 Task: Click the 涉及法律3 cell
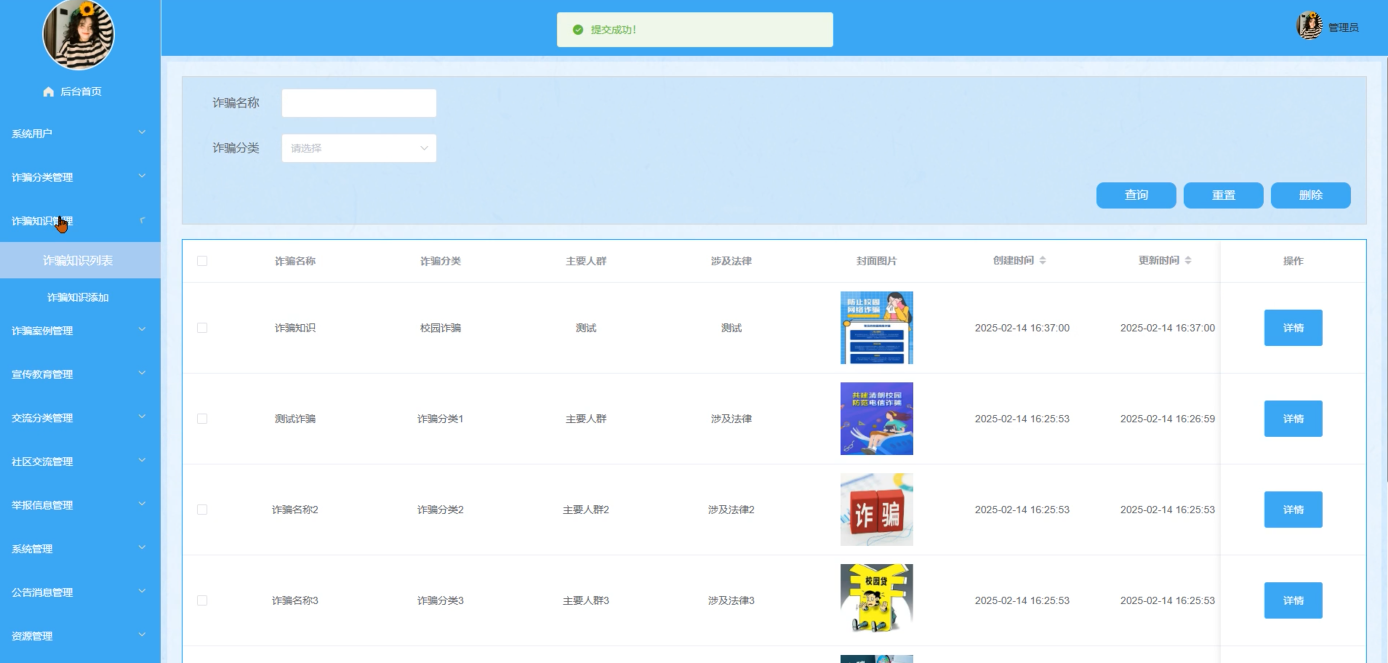(731, 601)
